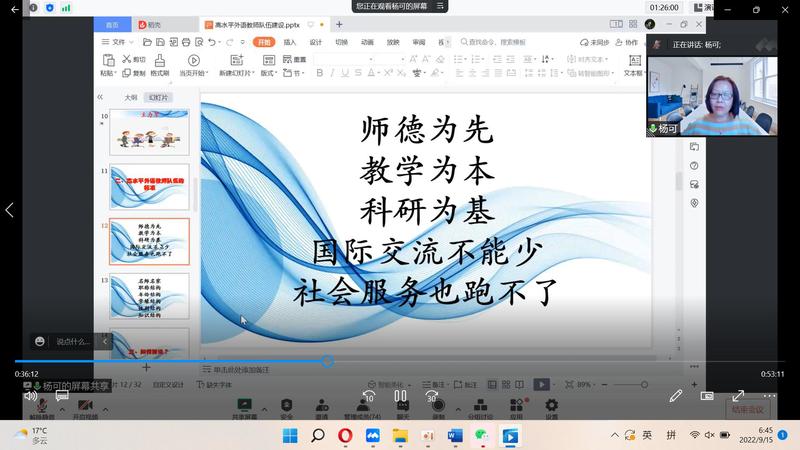The width and height of the screenshot is (800, 450).
Task: Click the pen annotation icon in player
Action: pyautogui.click(x=676, y=397)
